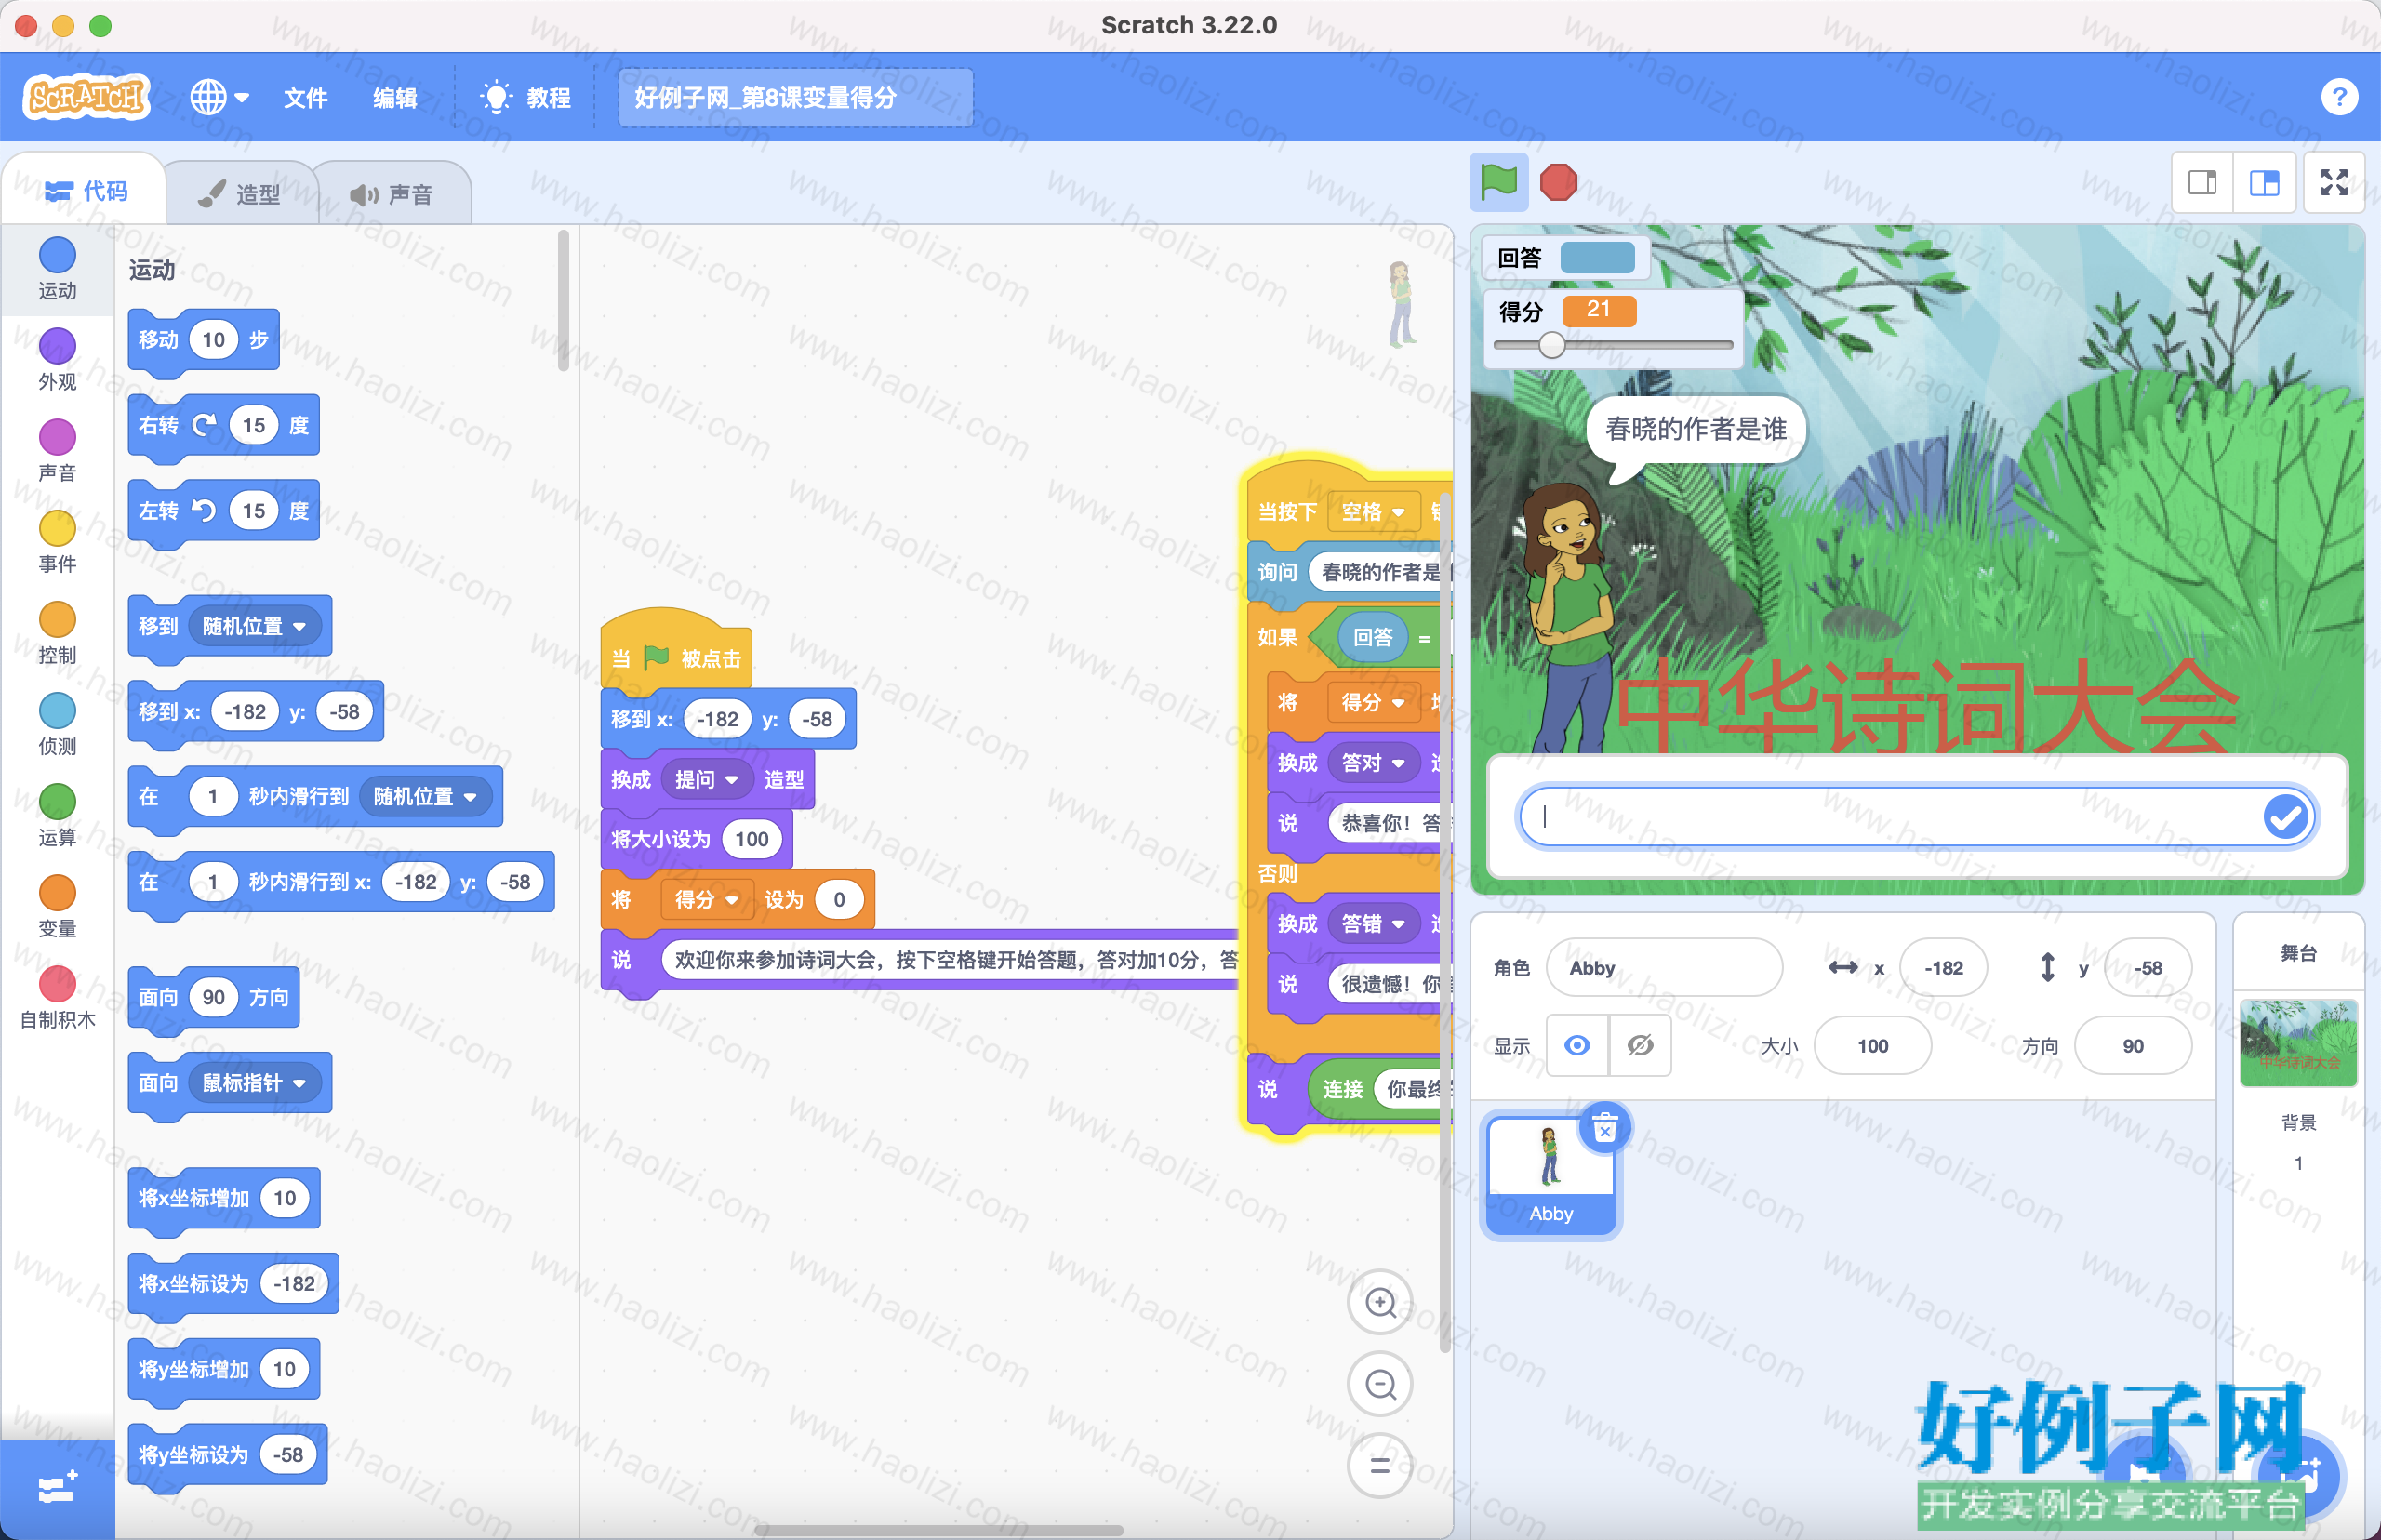Submit answer with the checkmark button

point(2285,816)
